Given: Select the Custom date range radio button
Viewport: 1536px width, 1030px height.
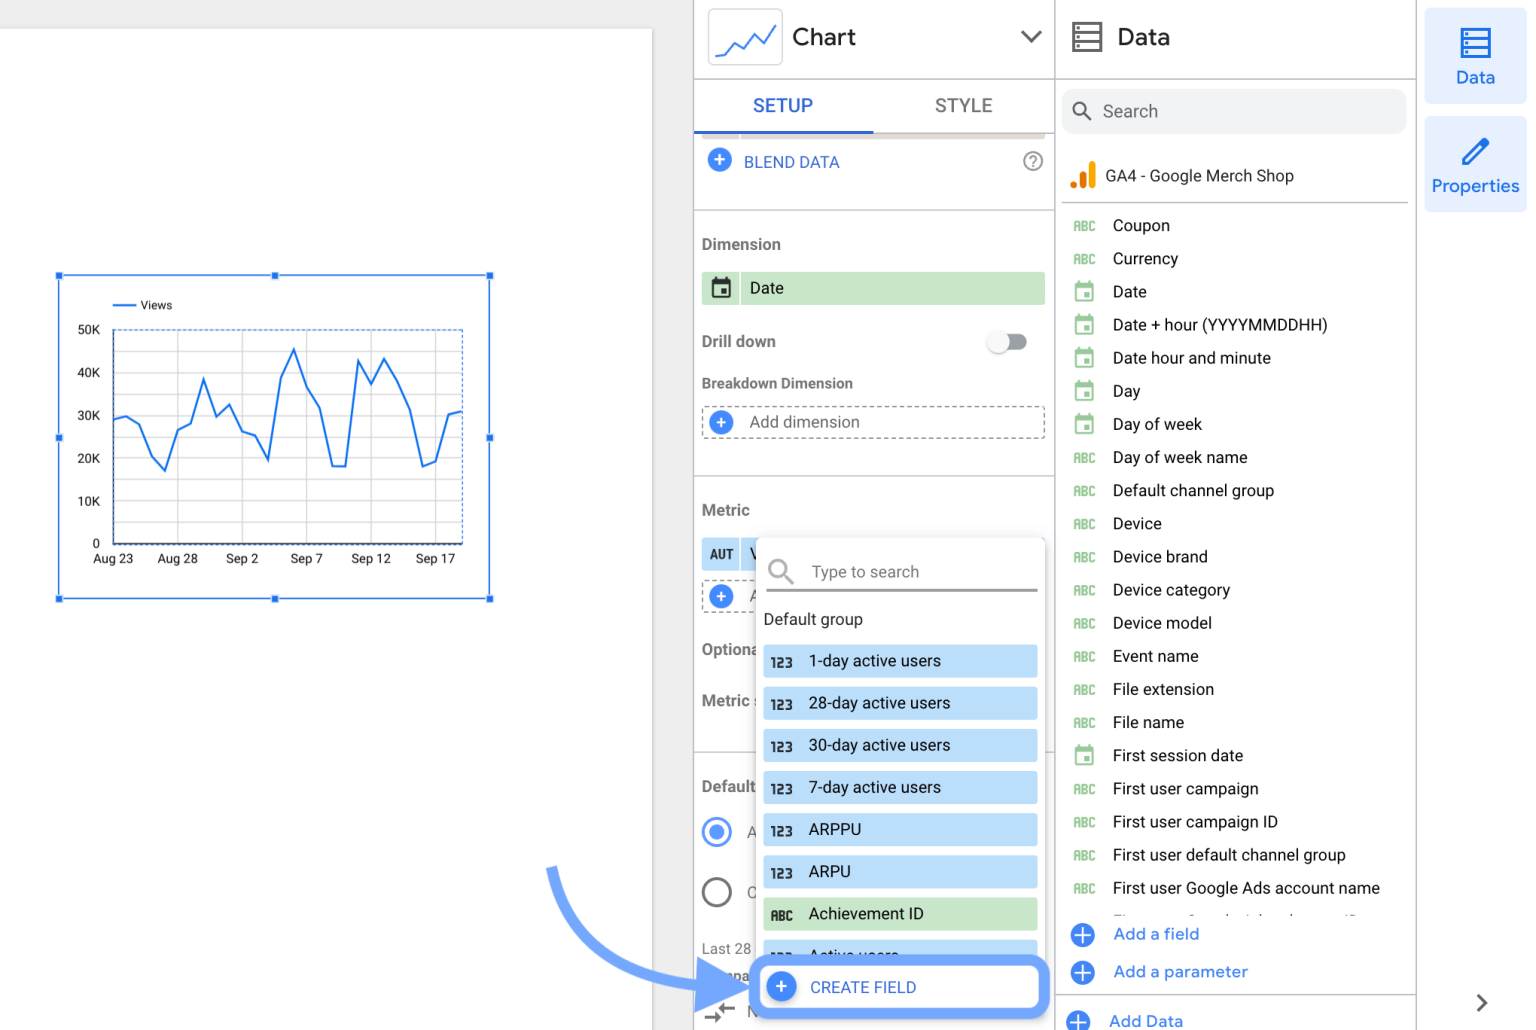Looking at the screenshot, I should coord(716,892).
